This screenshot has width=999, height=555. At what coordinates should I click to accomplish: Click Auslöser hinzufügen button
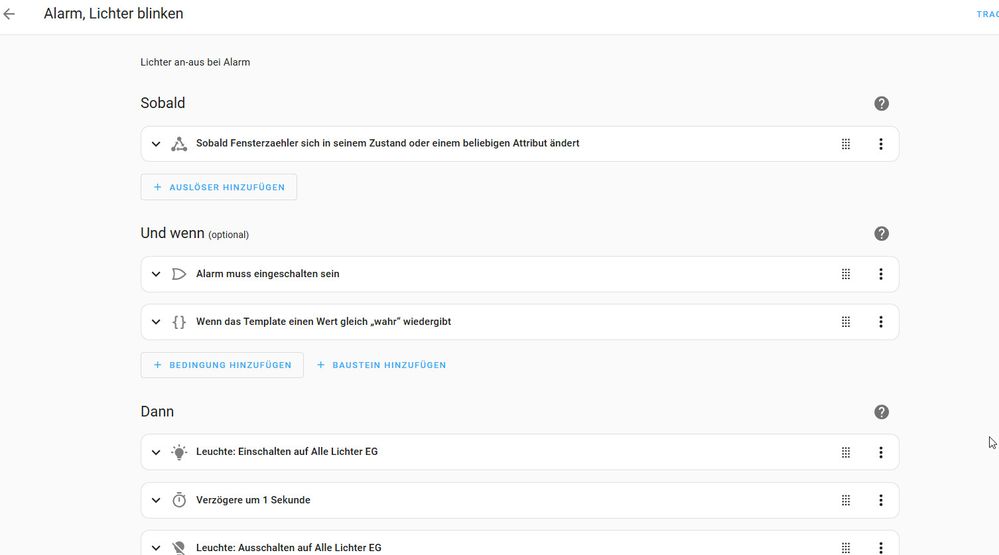[219, 187]
